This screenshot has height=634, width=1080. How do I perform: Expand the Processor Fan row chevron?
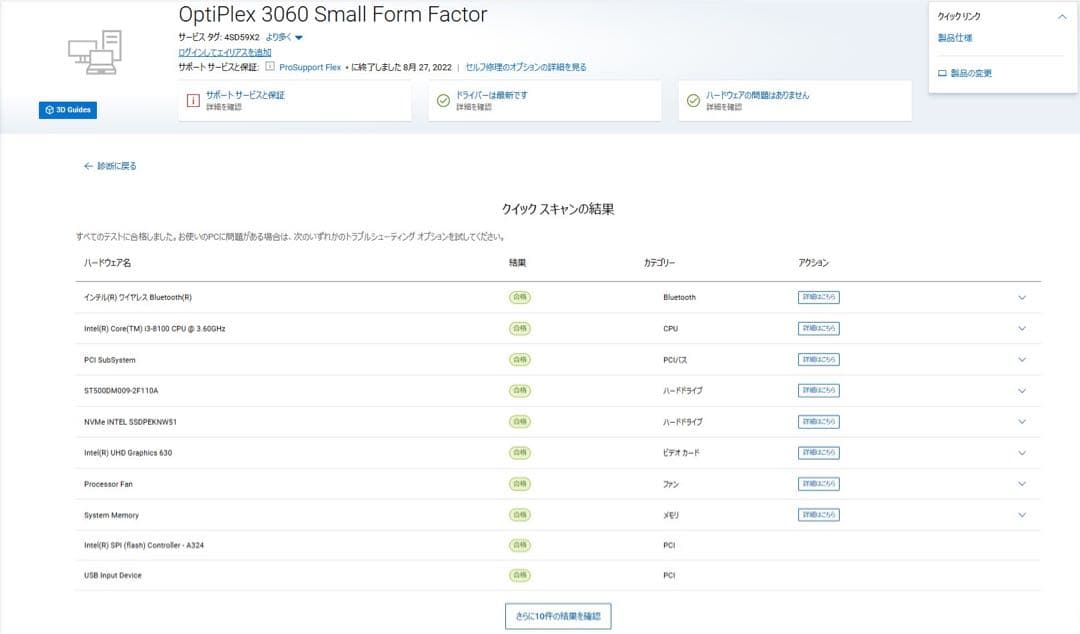pos(1022,484)
